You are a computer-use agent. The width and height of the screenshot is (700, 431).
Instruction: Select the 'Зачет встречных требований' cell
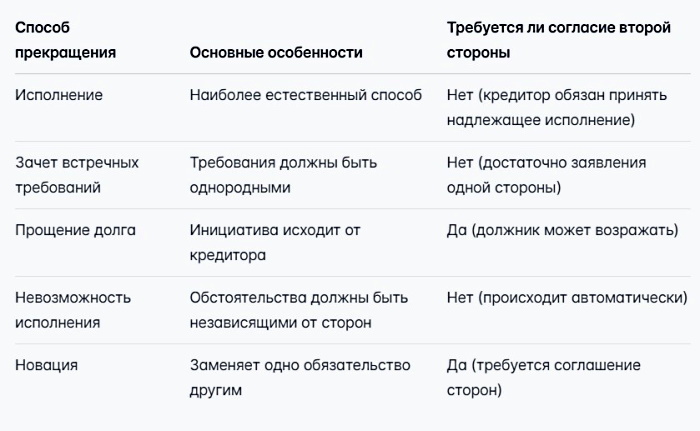77,175
